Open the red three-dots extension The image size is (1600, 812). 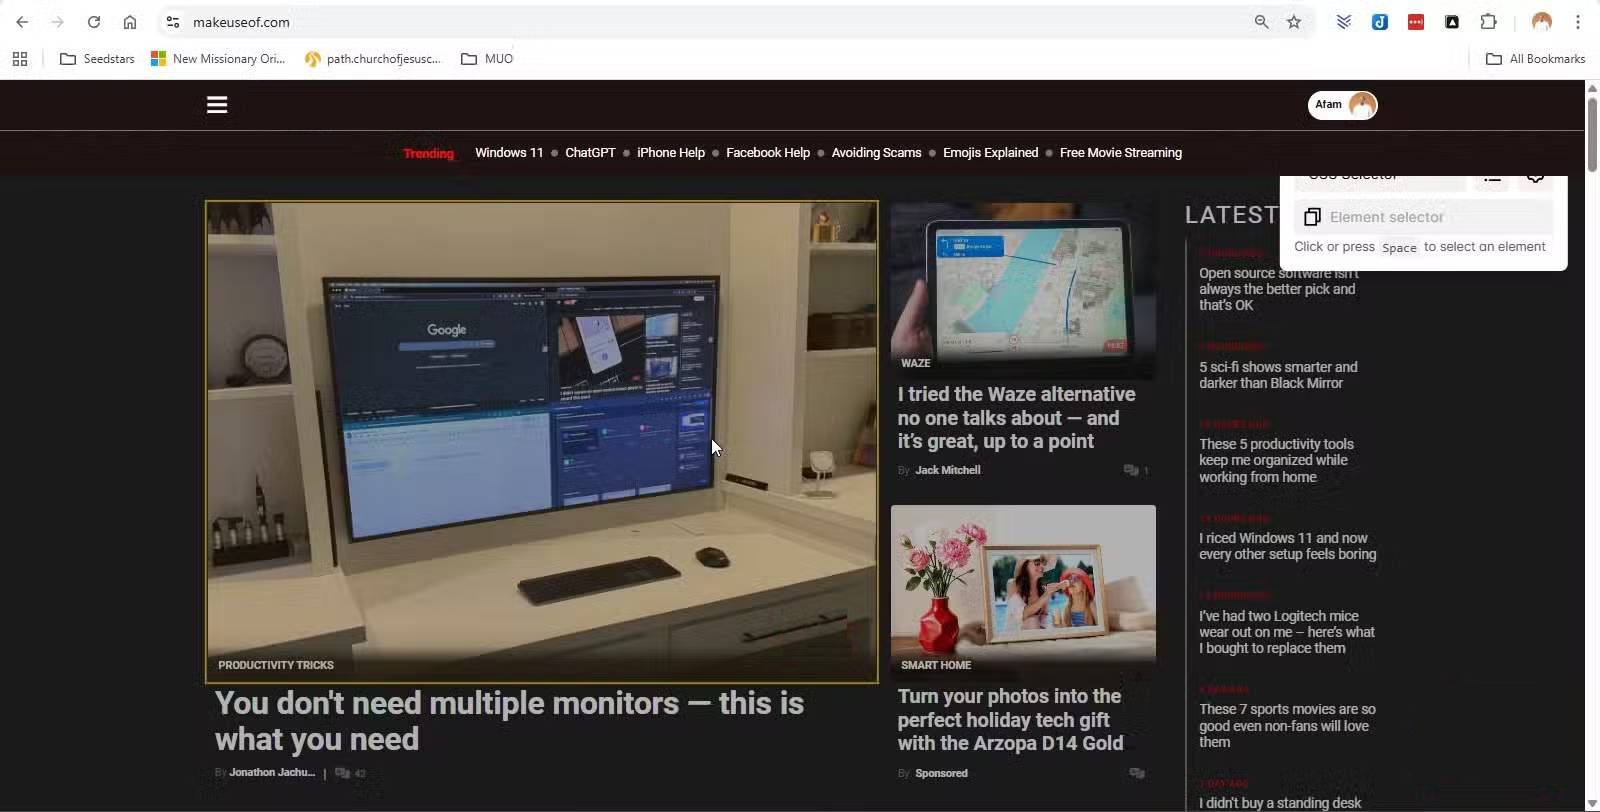coord(1416,22)
